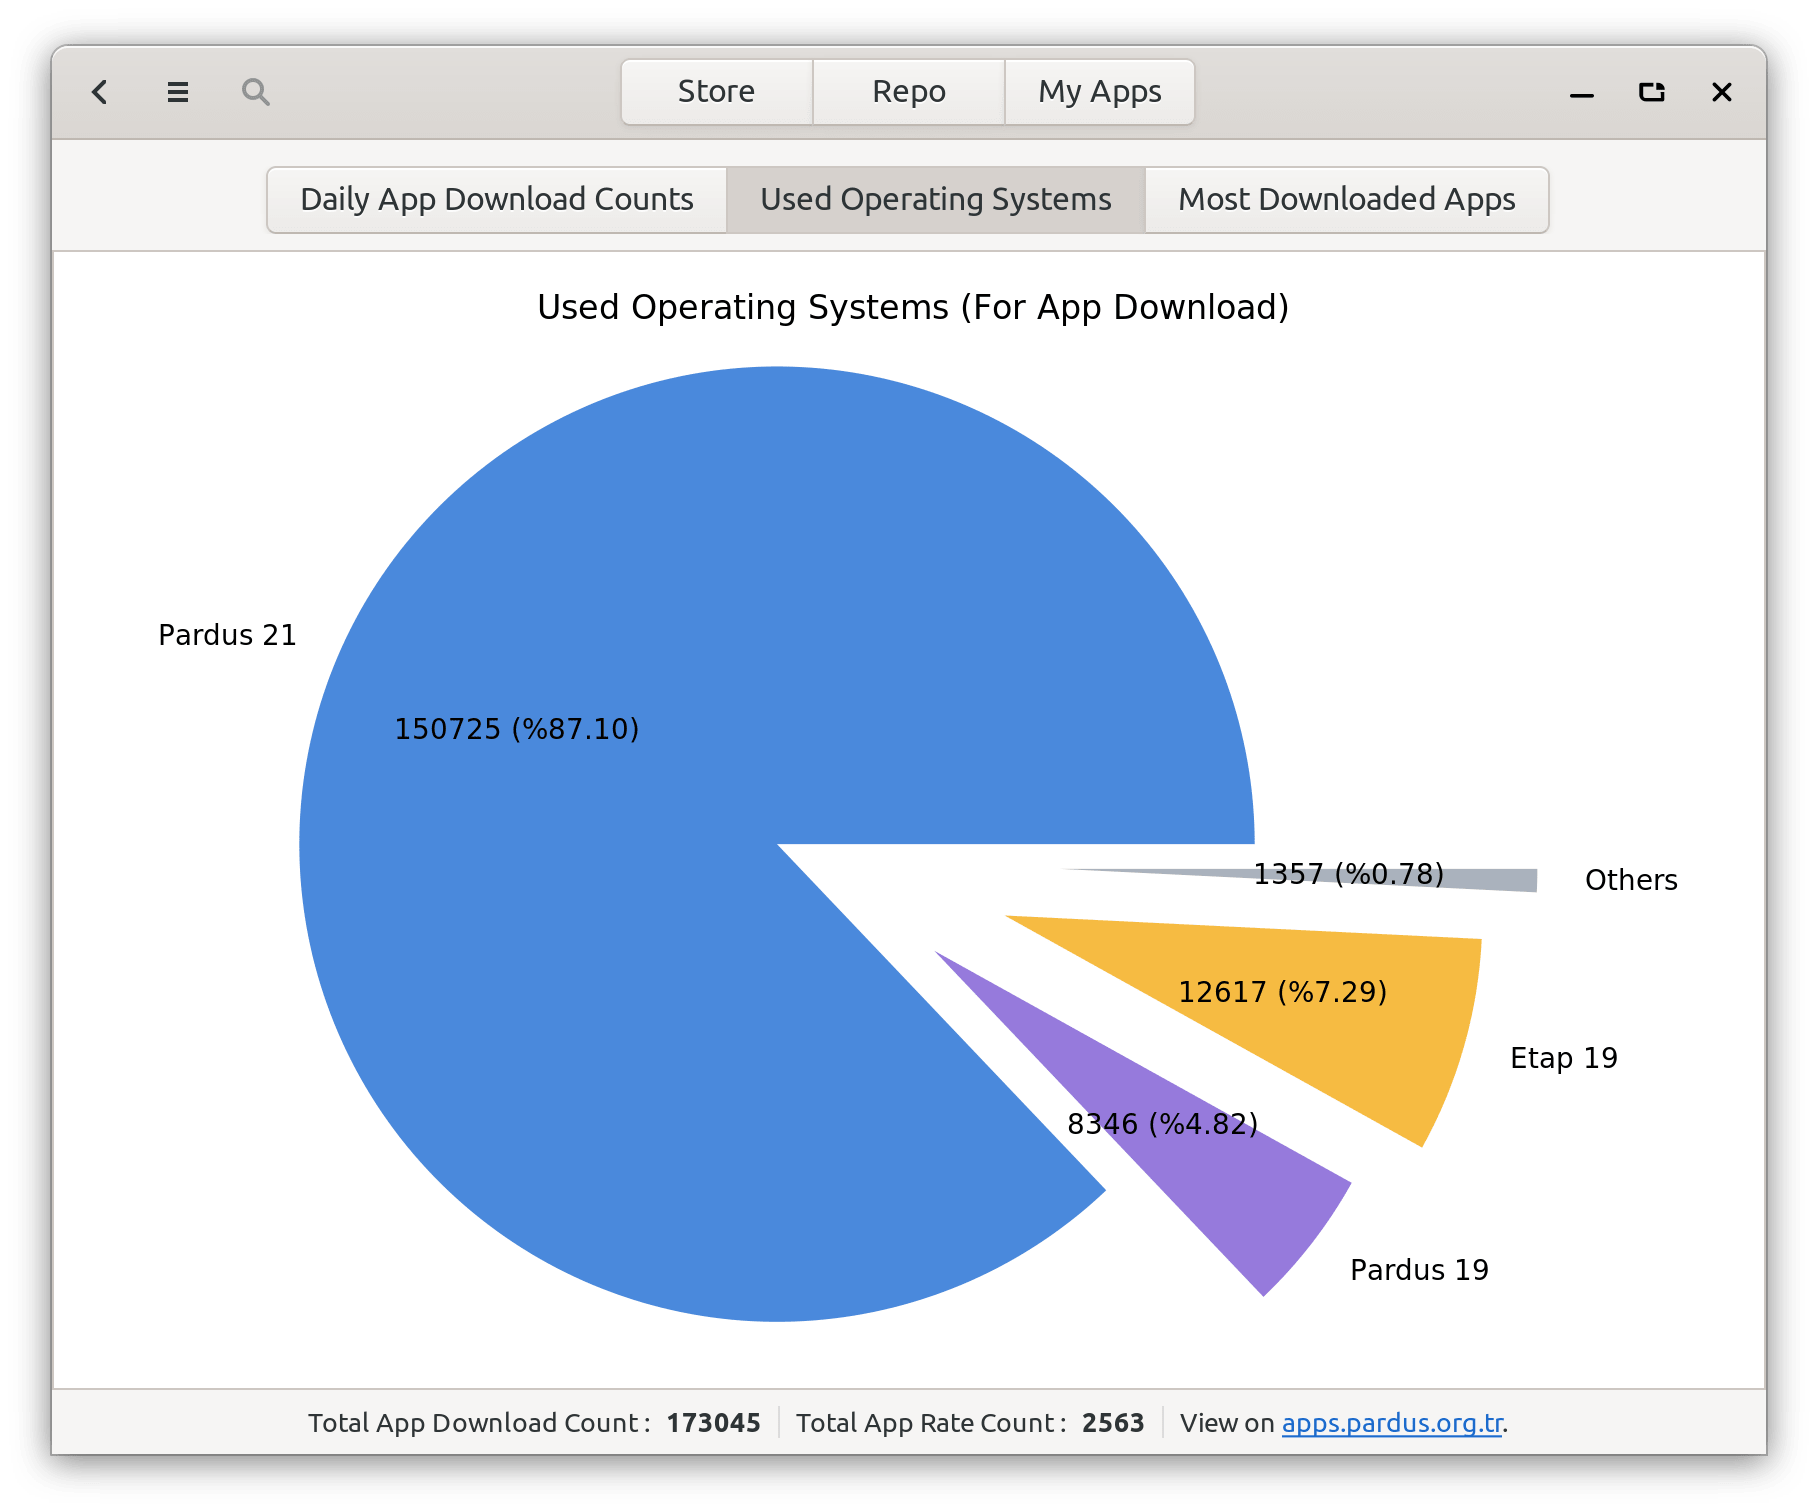
Task: Click the value 150725 (%87.10)
Action: click(517, 729)
